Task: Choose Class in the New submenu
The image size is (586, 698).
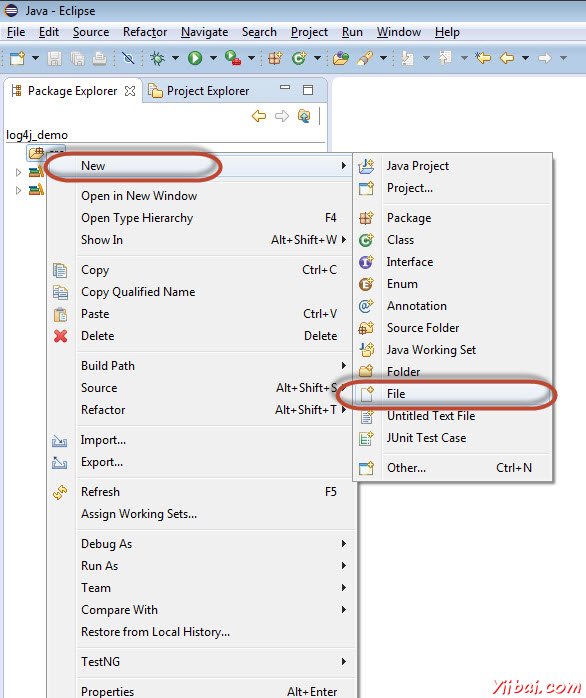Action: click(453, 240)
